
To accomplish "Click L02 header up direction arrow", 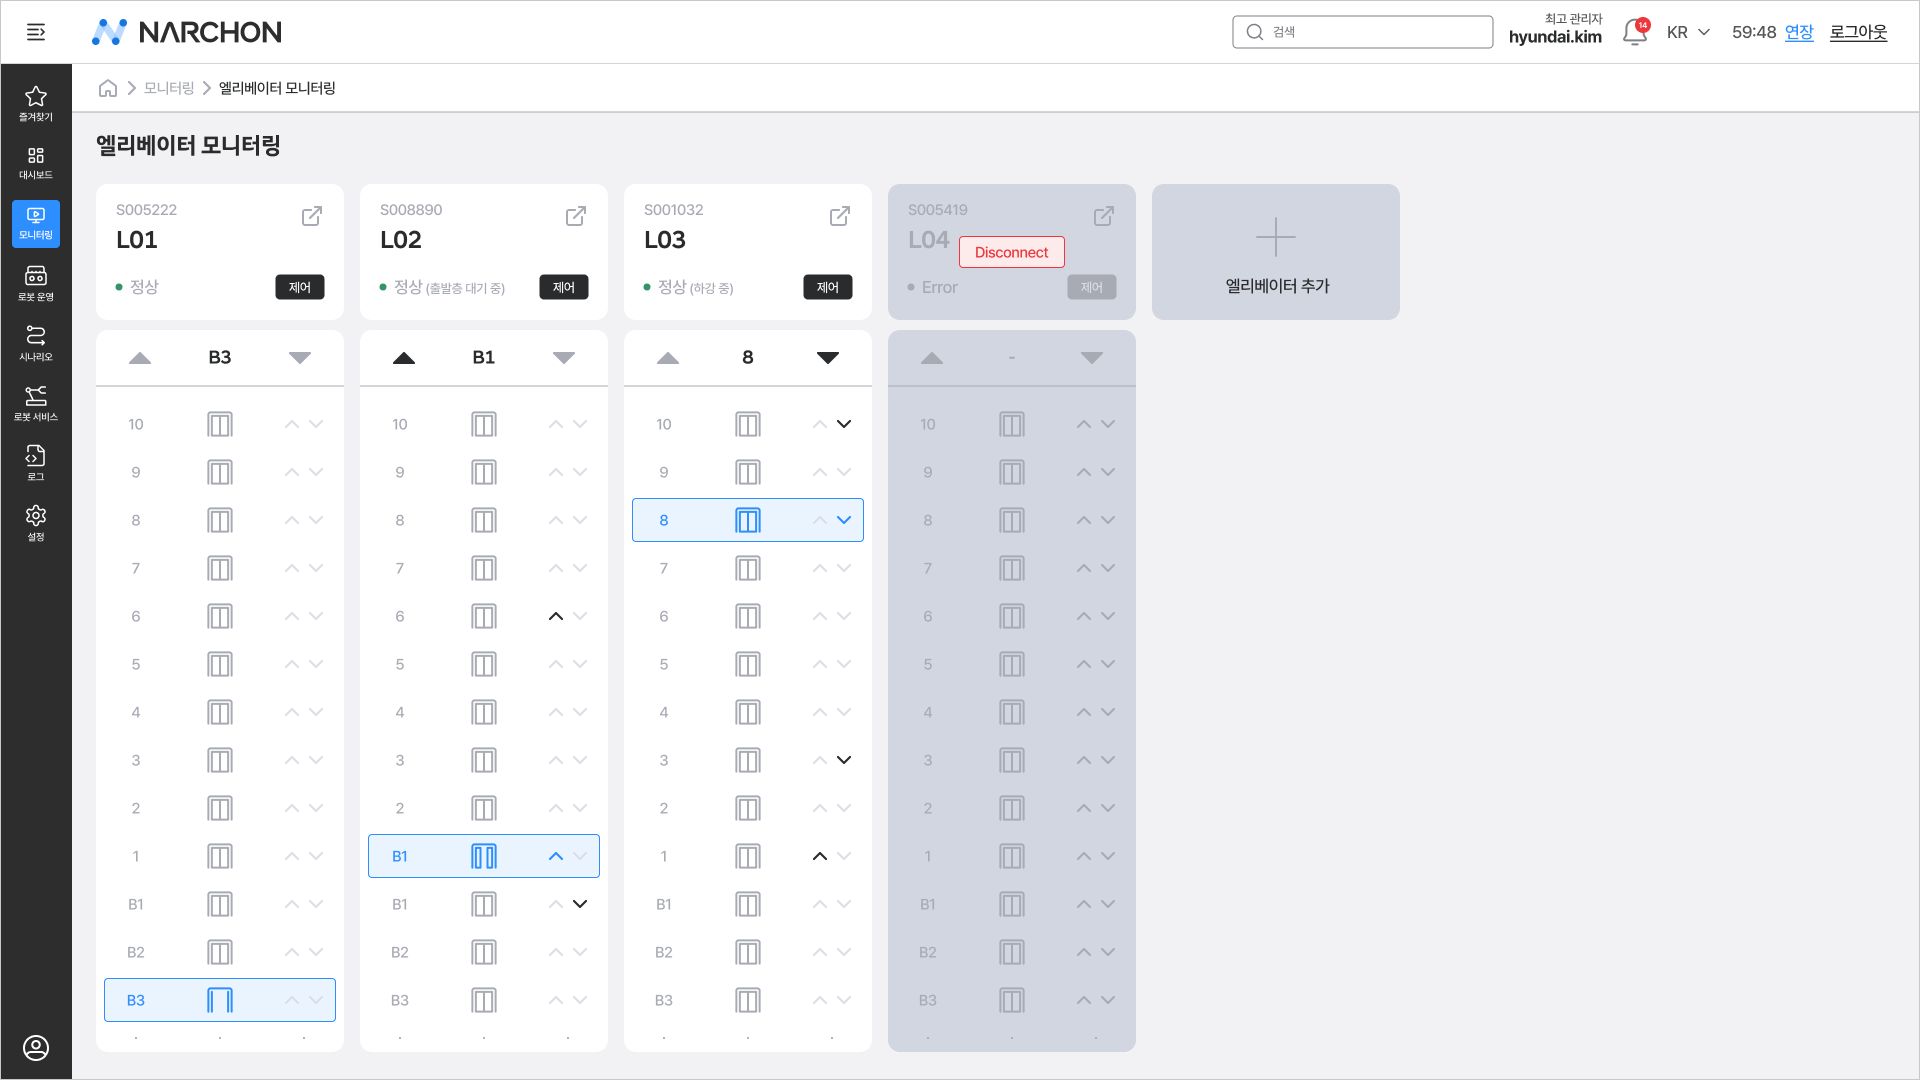I will (x=404, y=358).
